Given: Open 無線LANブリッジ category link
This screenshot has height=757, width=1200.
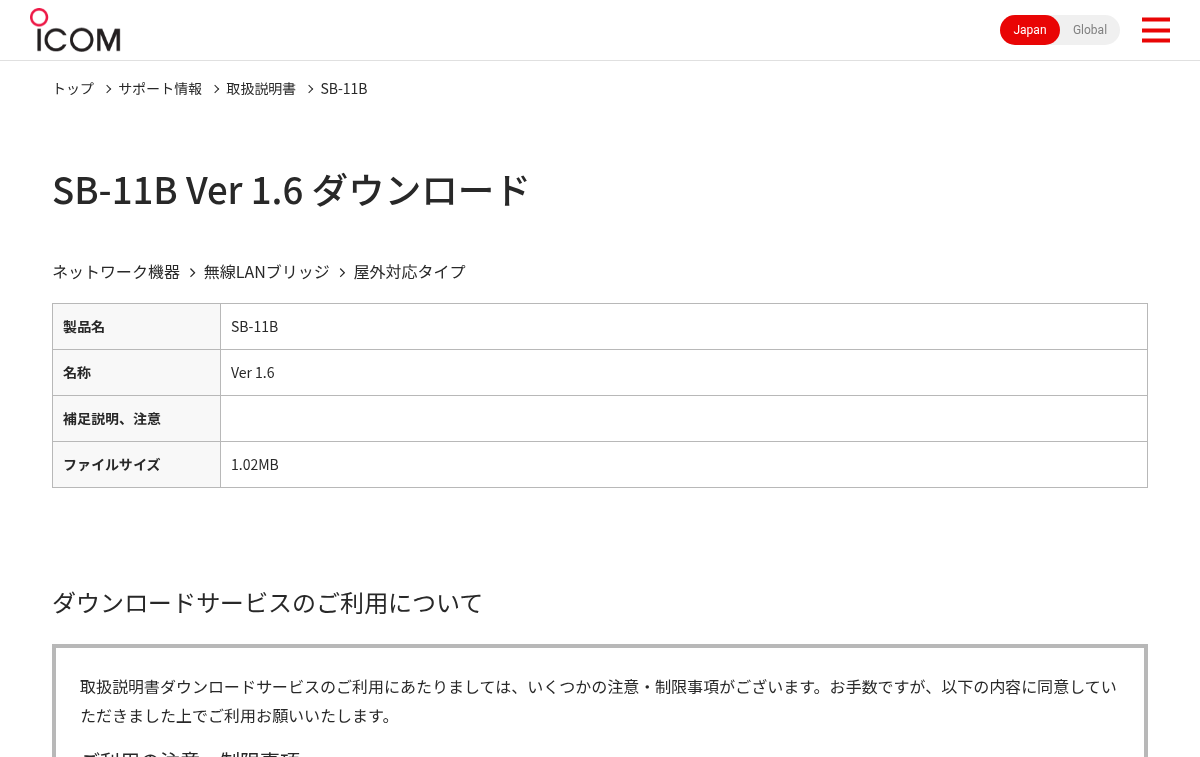Looking at the screenshot, I should coord(266,272).
